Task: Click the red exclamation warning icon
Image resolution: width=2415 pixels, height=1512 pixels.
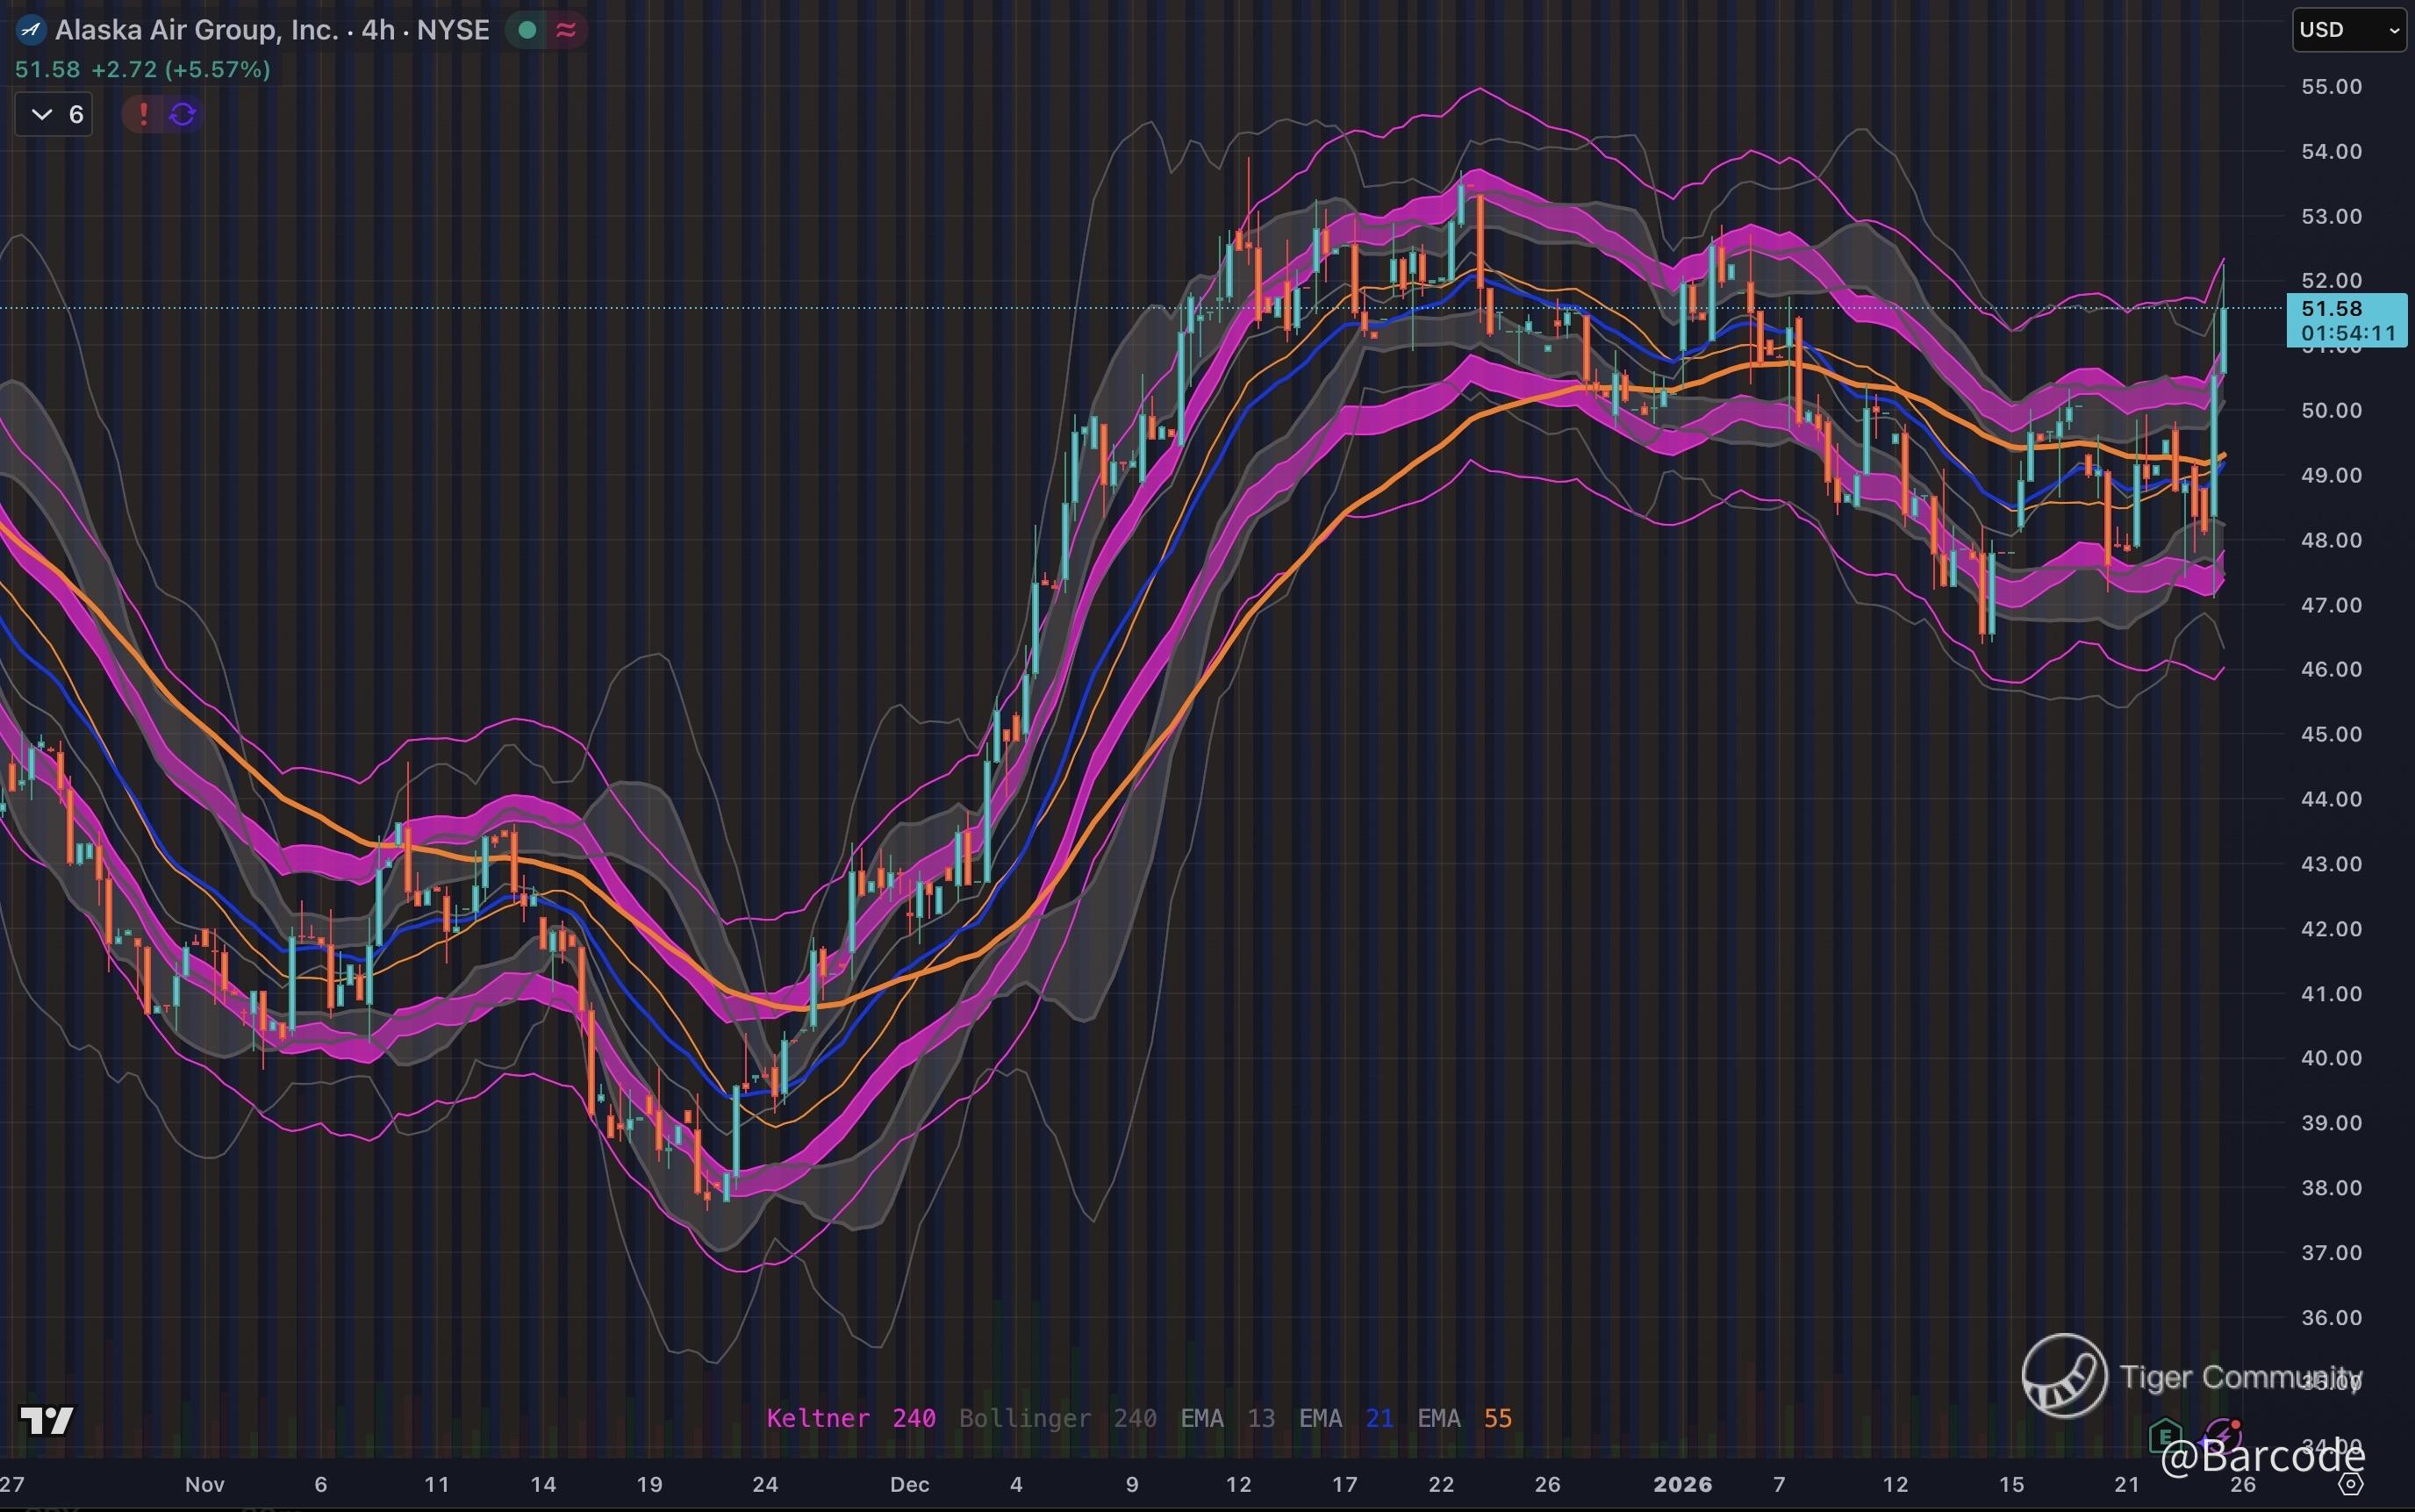Action: pyautogui.click(x=143, y=114)
